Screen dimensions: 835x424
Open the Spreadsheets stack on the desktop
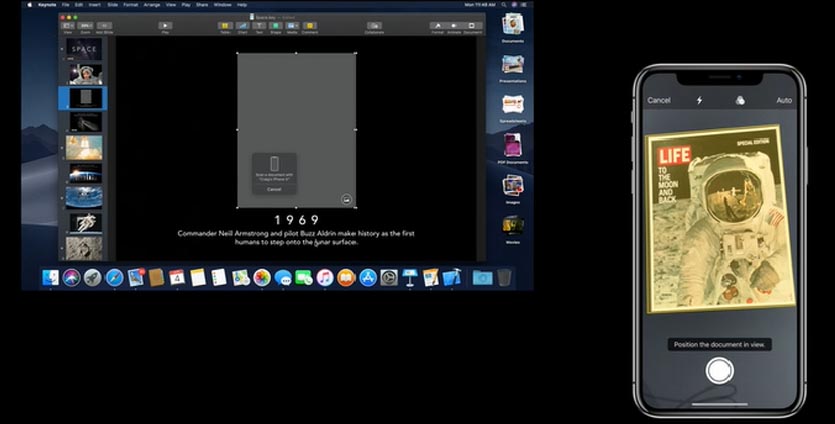click(x=513, y=109)
